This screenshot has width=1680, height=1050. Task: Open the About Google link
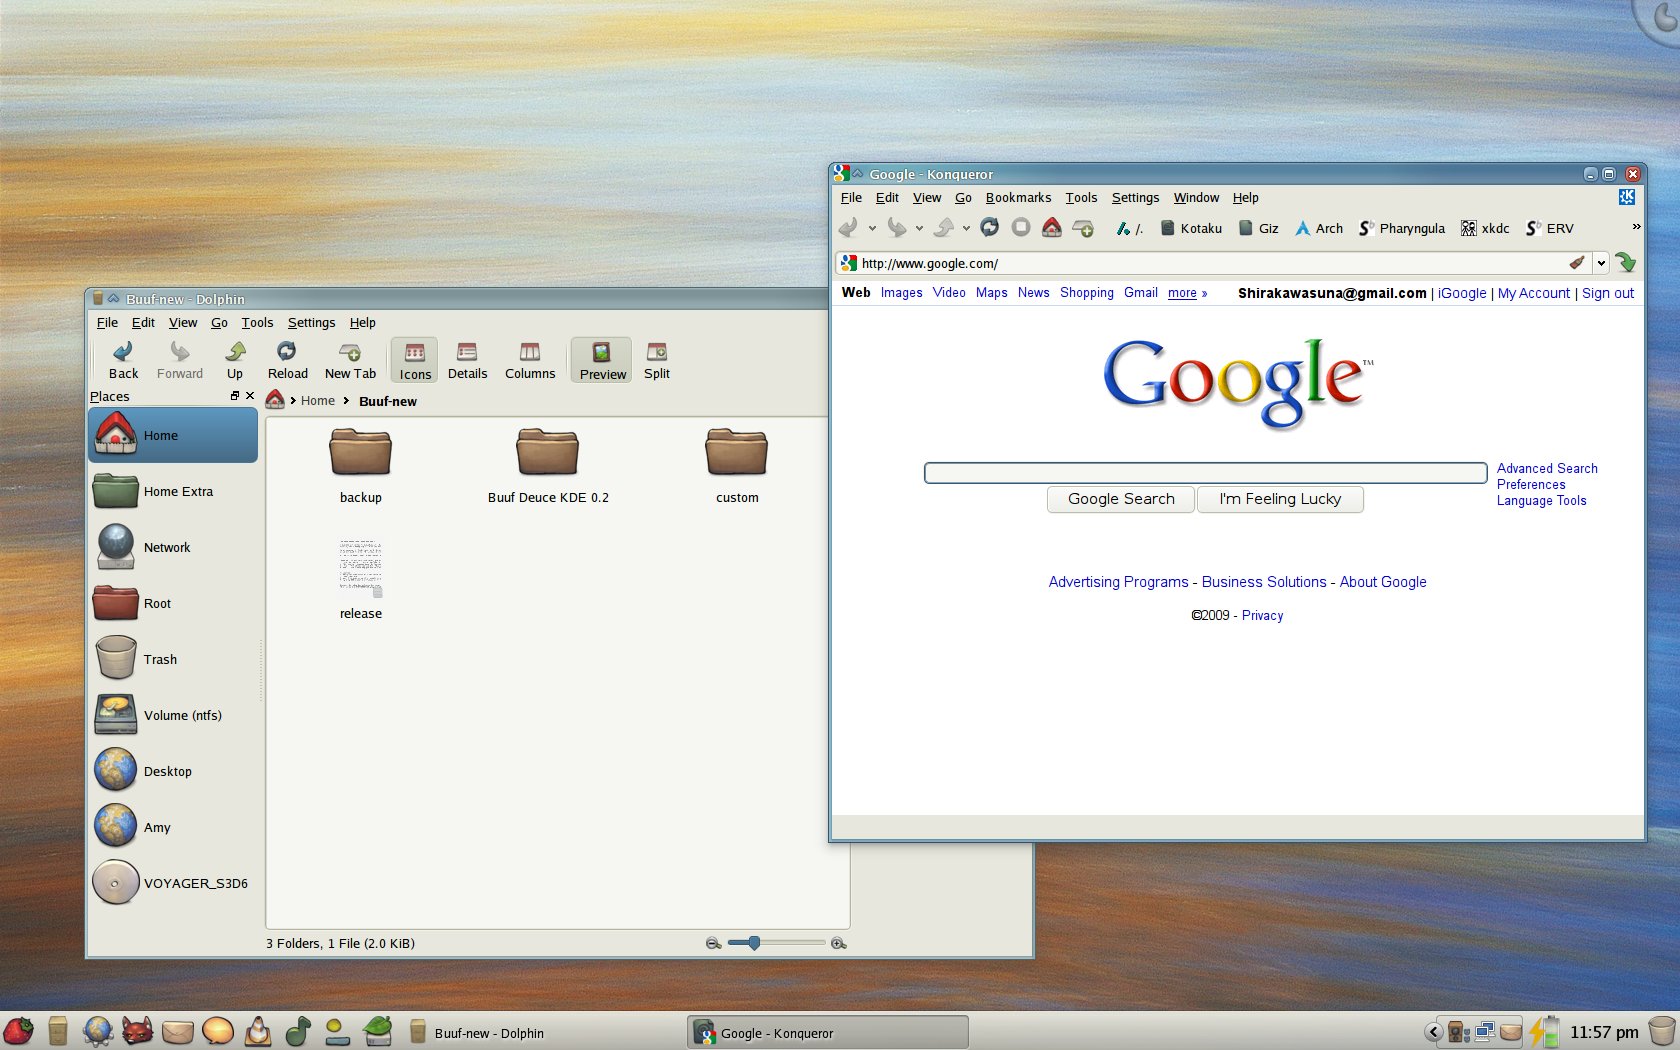pyautogui.click(x=1383, y=582)
